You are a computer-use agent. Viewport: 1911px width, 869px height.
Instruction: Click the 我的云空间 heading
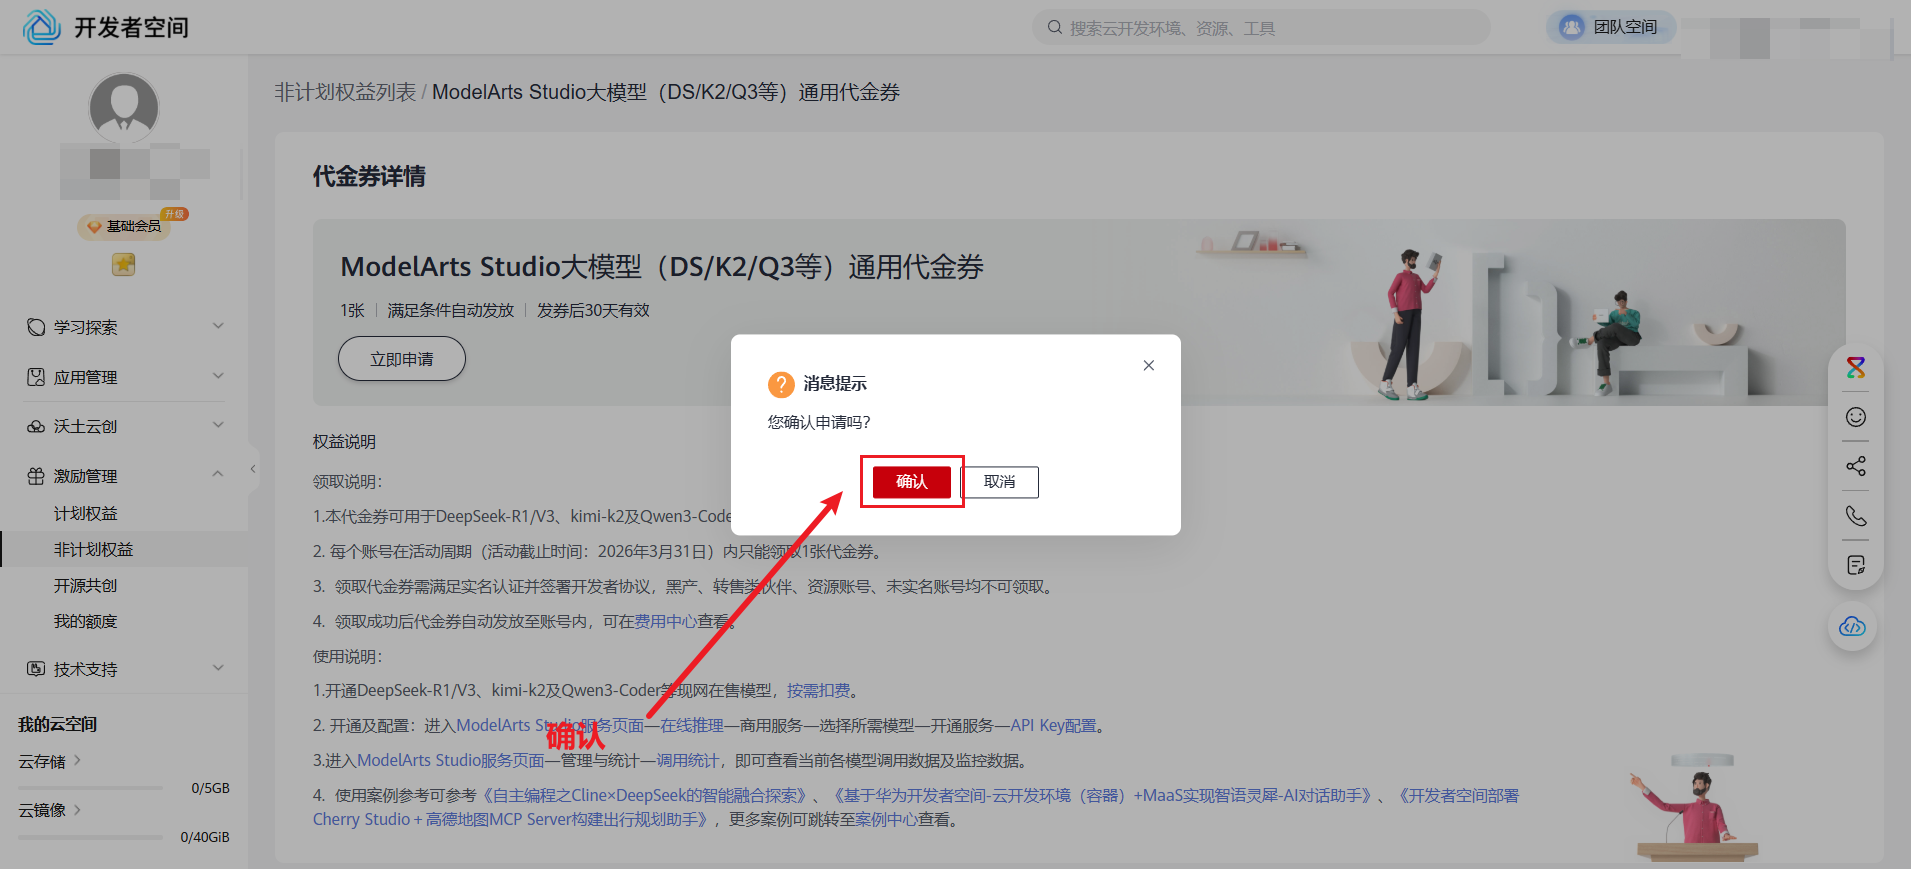point(57,724)
